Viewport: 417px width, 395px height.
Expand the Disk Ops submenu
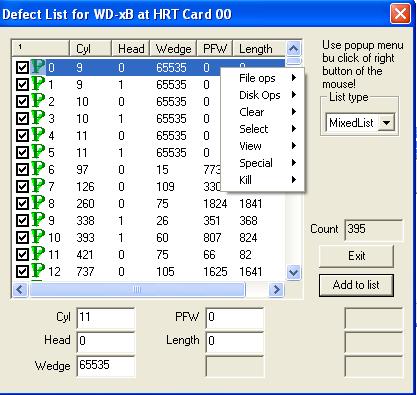point(263,95)
